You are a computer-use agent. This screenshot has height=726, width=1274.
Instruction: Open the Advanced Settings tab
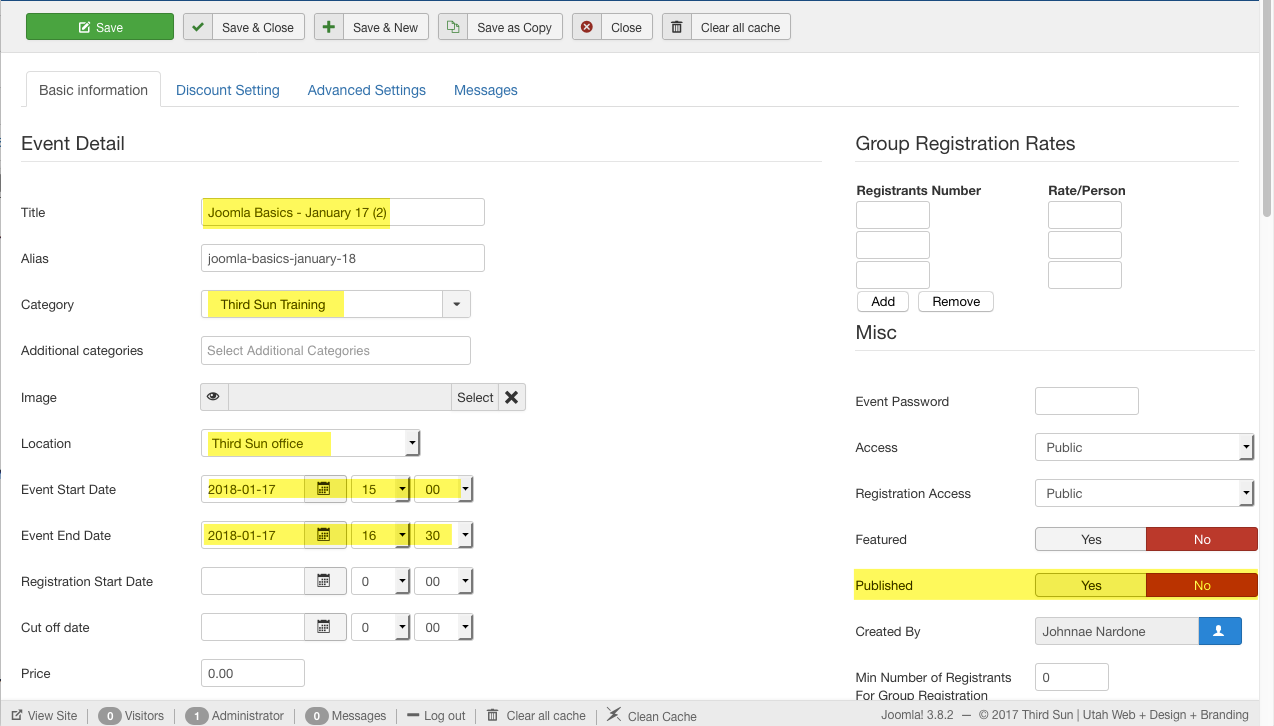(366, 90)
